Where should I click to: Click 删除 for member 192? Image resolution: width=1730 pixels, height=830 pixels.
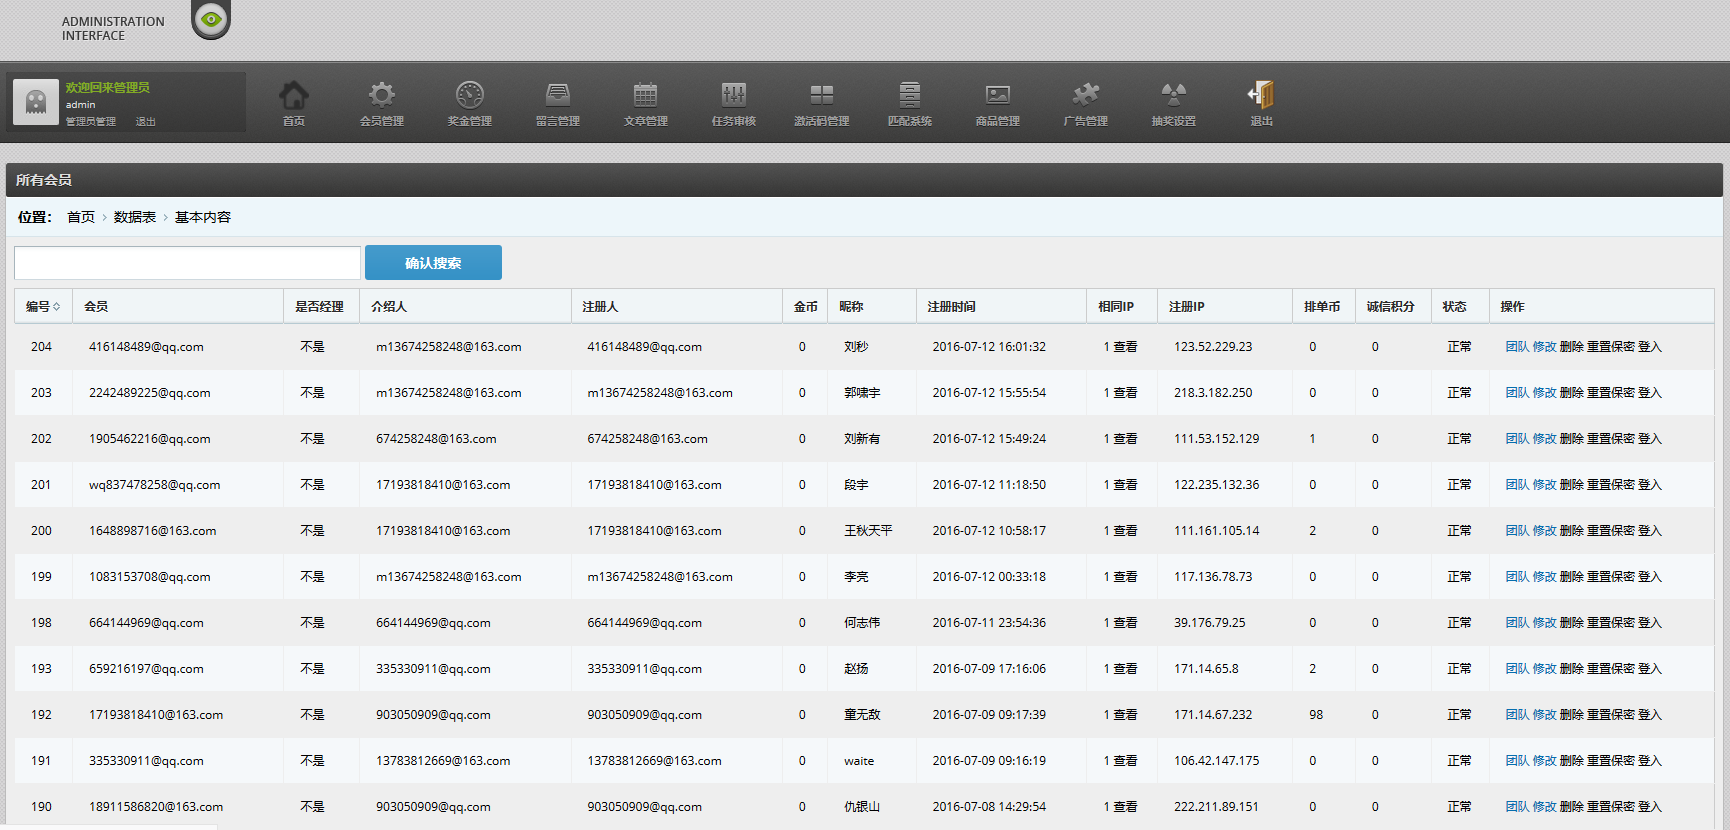coord(1571,715)
